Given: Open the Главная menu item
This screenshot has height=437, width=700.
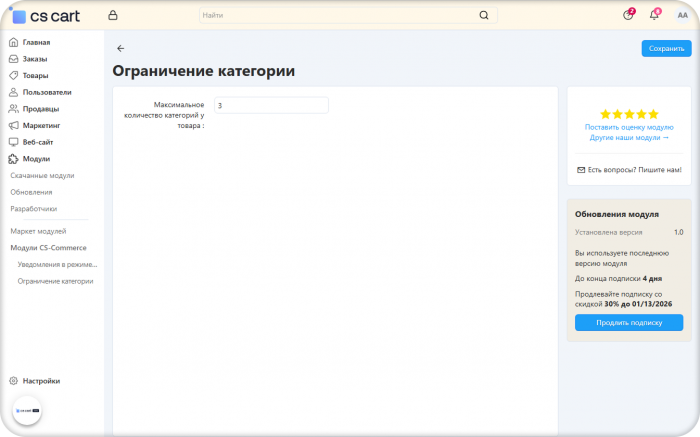Looking at the screenshot, I should (37, 42).
